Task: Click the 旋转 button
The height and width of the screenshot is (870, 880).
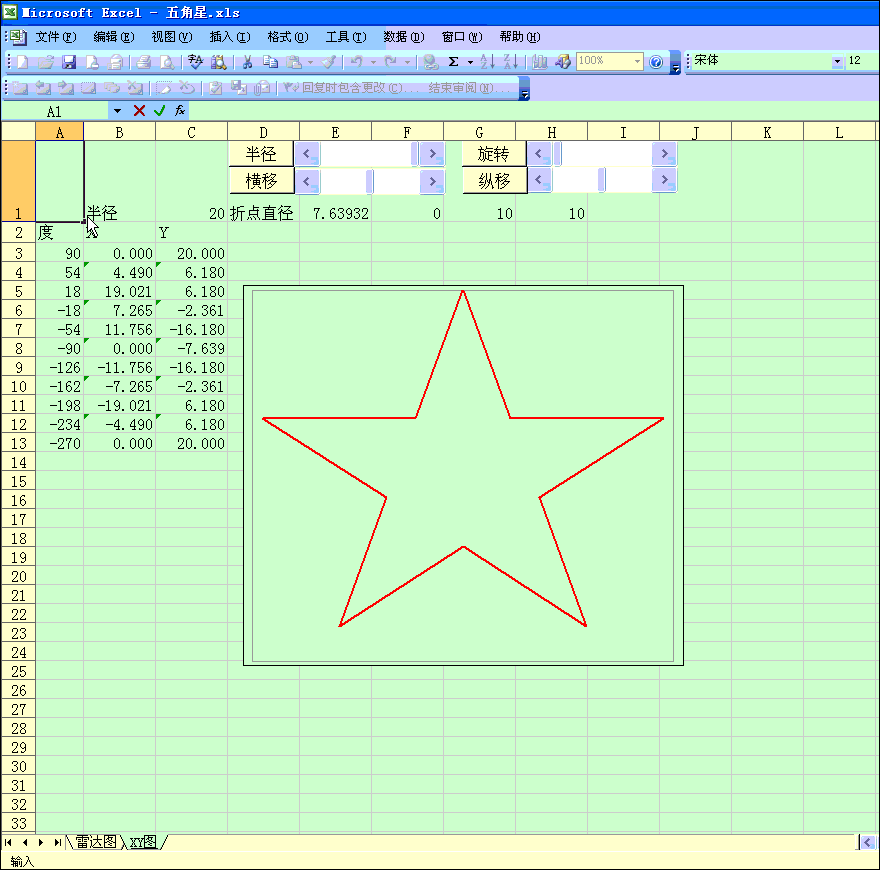Action: point(494,154)
